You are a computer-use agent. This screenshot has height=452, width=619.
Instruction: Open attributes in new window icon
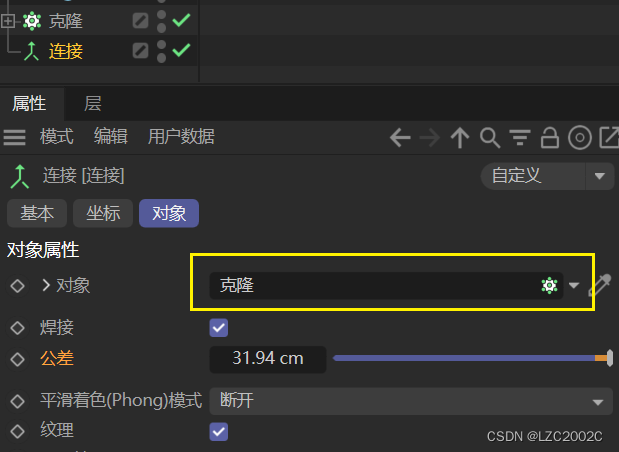coord(609,138)
